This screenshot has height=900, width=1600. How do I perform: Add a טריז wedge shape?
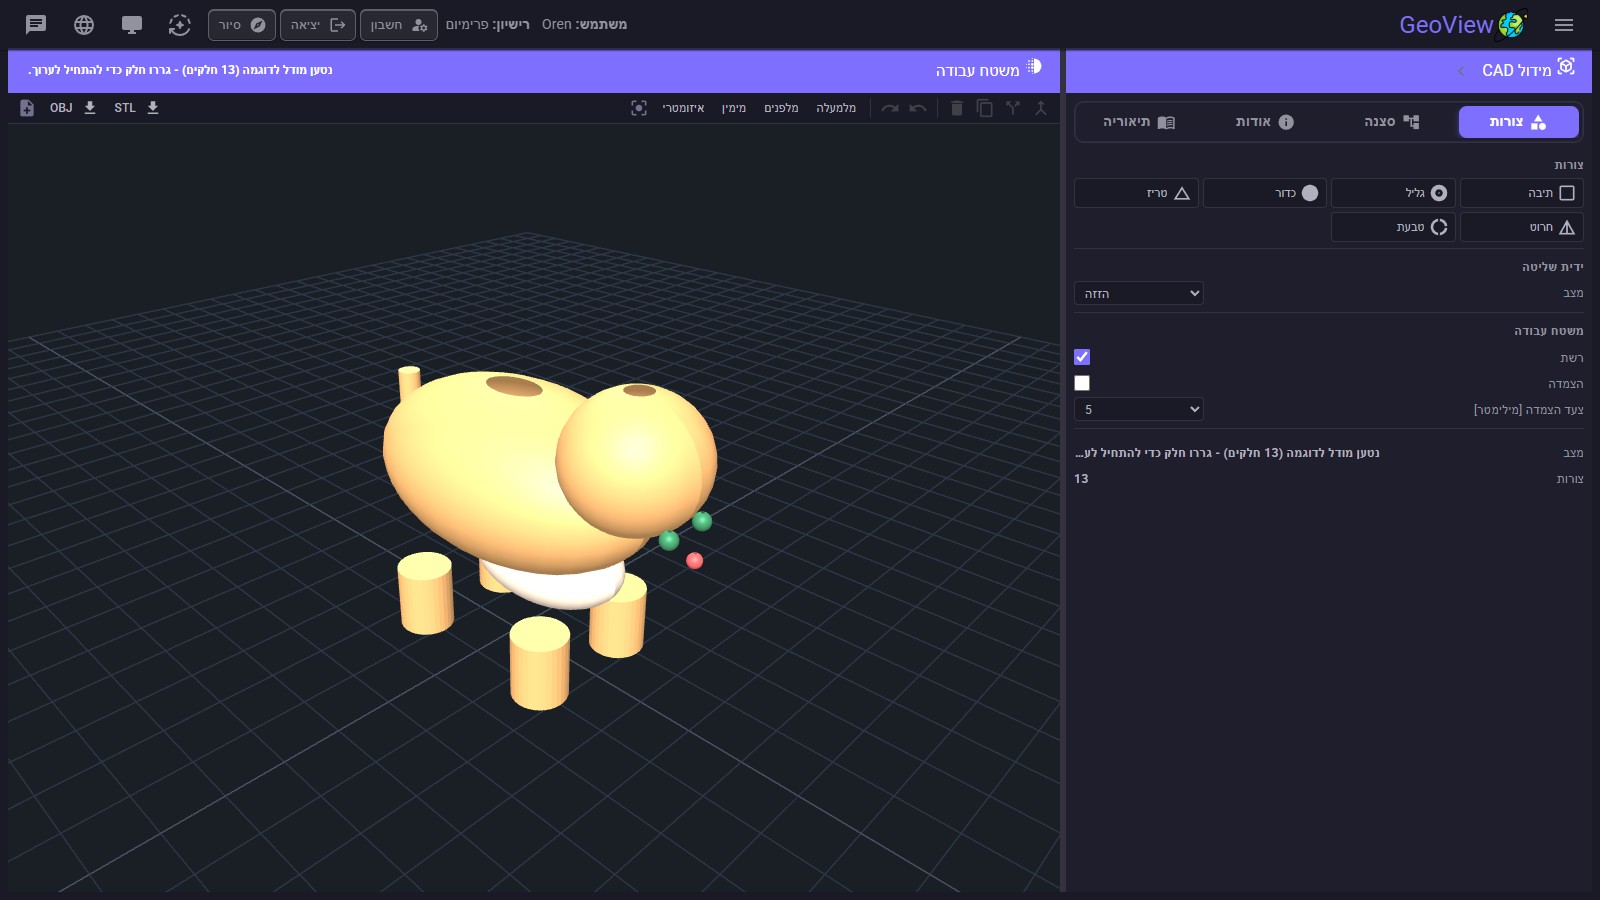(1136, 193)
